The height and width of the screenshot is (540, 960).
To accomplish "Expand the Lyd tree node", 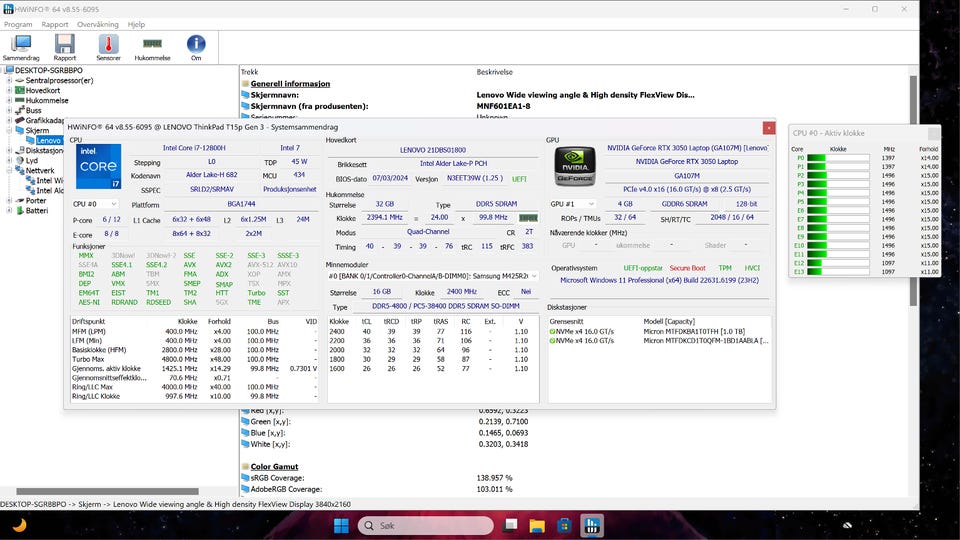I will pos(9,160).
